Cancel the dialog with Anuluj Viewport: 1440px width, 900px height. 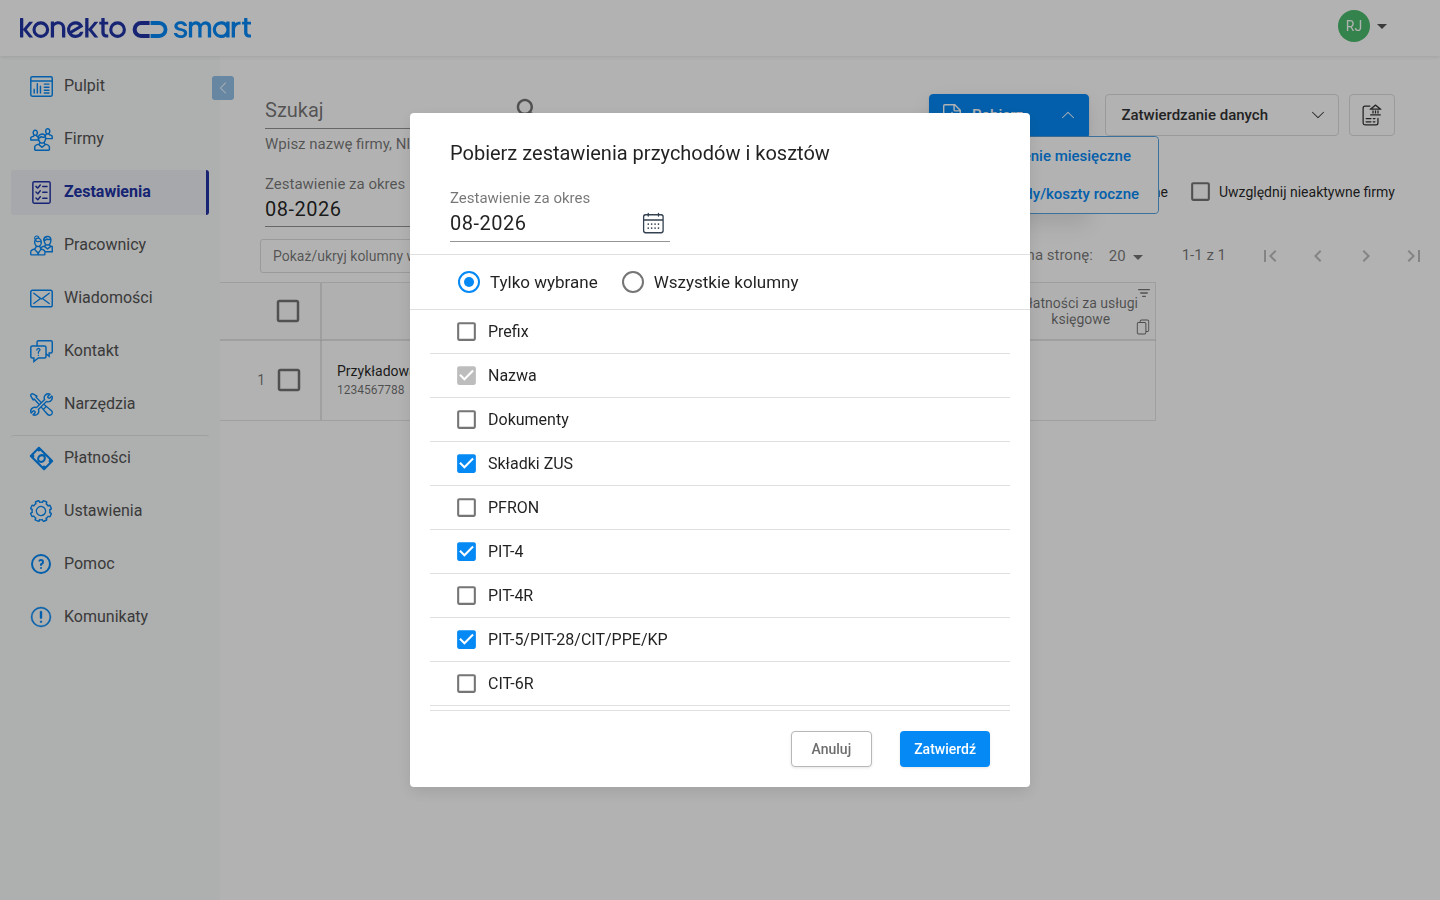(x=831, y=749)
